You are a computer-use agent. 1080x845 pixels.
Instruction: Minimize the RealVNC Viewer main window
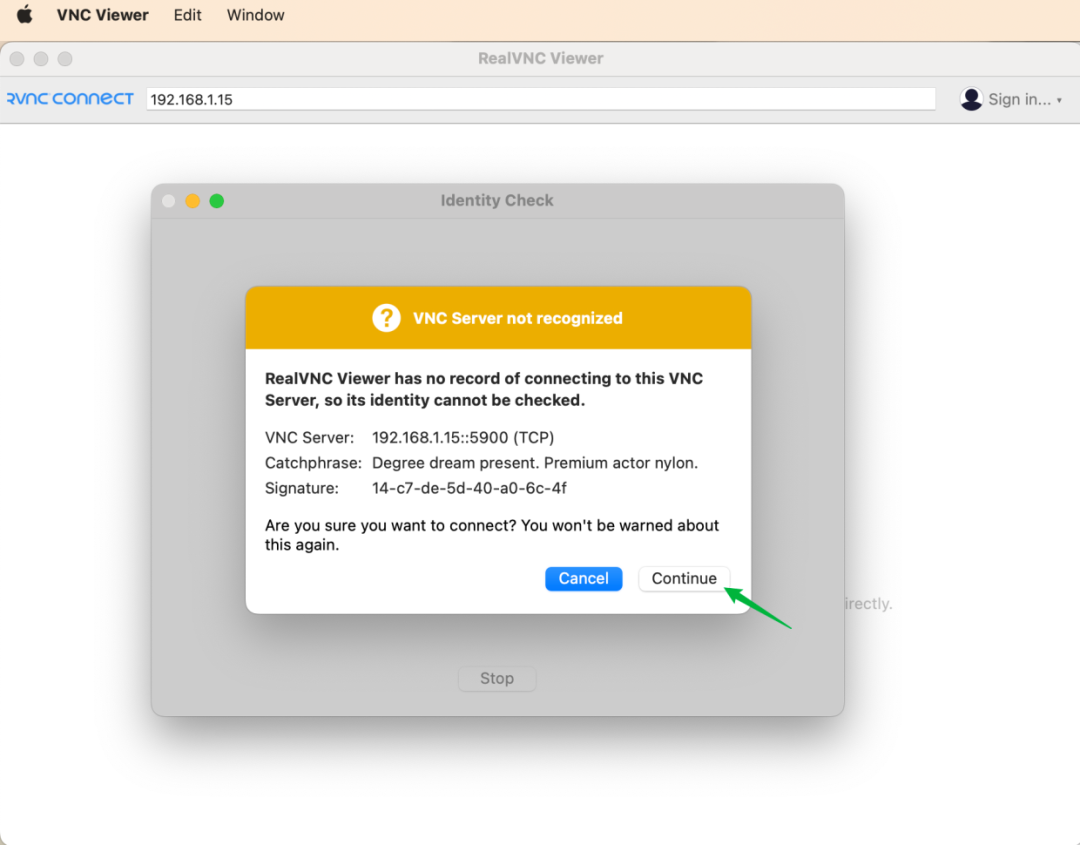(x=41, y=59)
